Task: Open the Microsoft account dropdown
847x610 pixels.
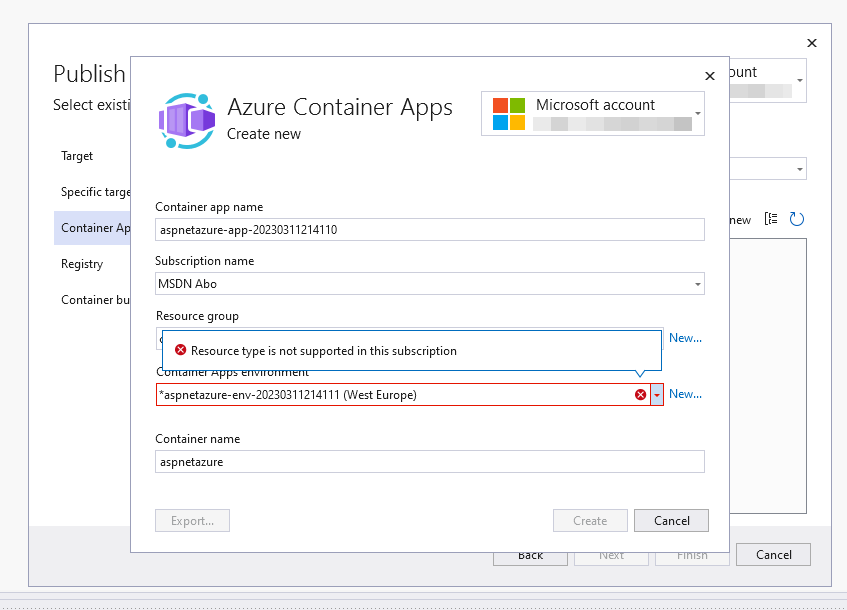Action: pyautogui.click(x=698, y=113)
